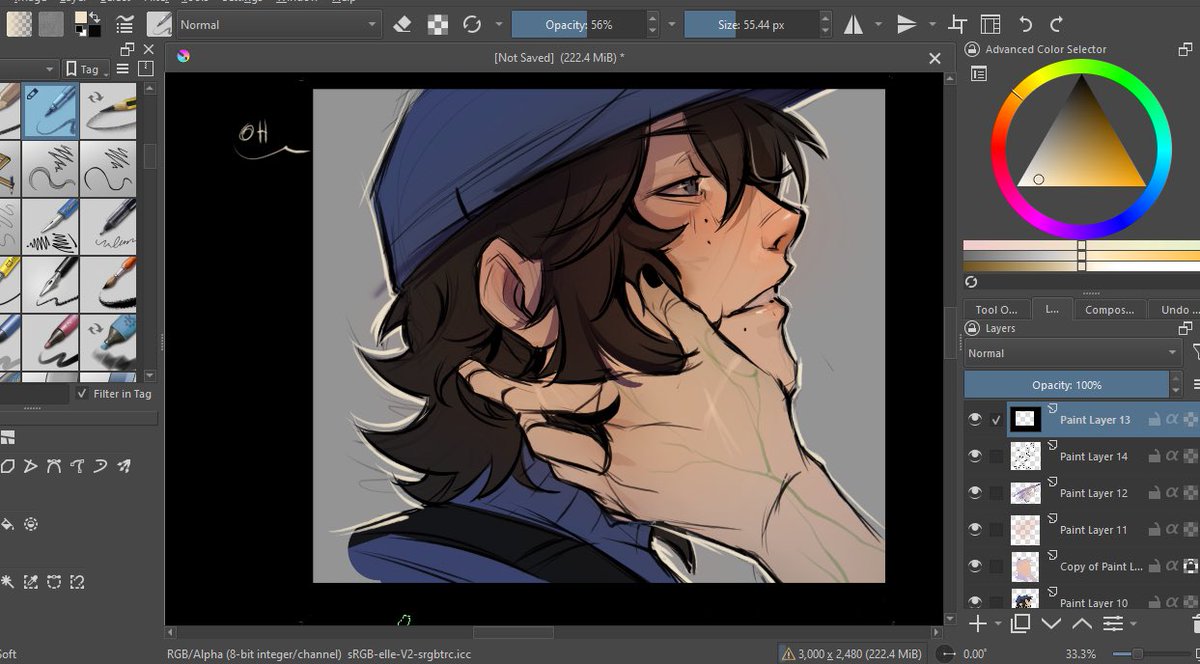Hide Copy of Paint Layer
The height and width of the screenshot is (664, 1200).
[x=975, y=566]
